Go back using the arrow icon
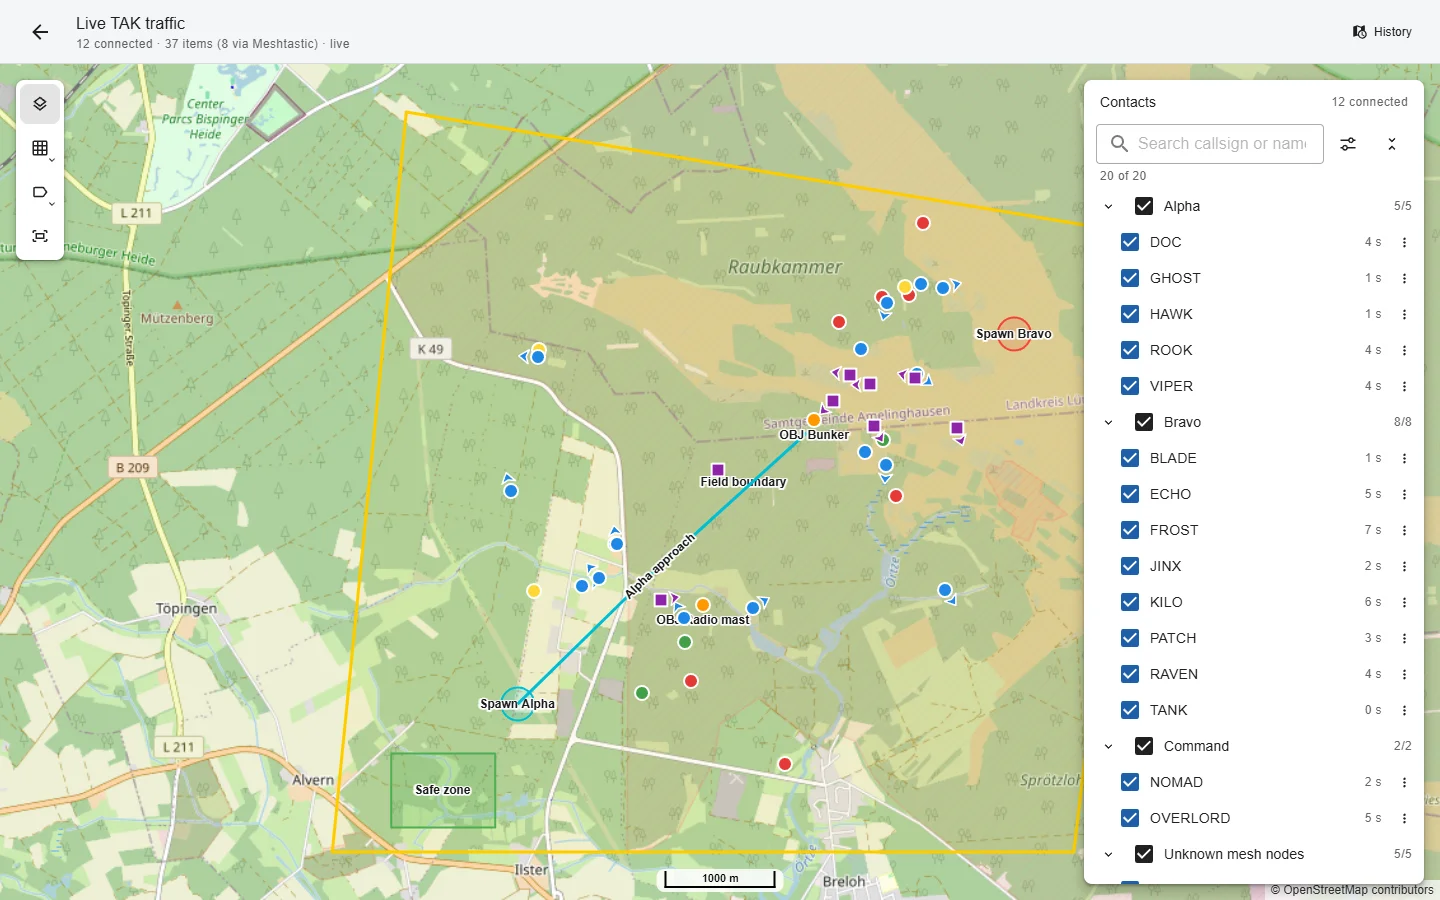The image size is (1440, 900). 40,32
